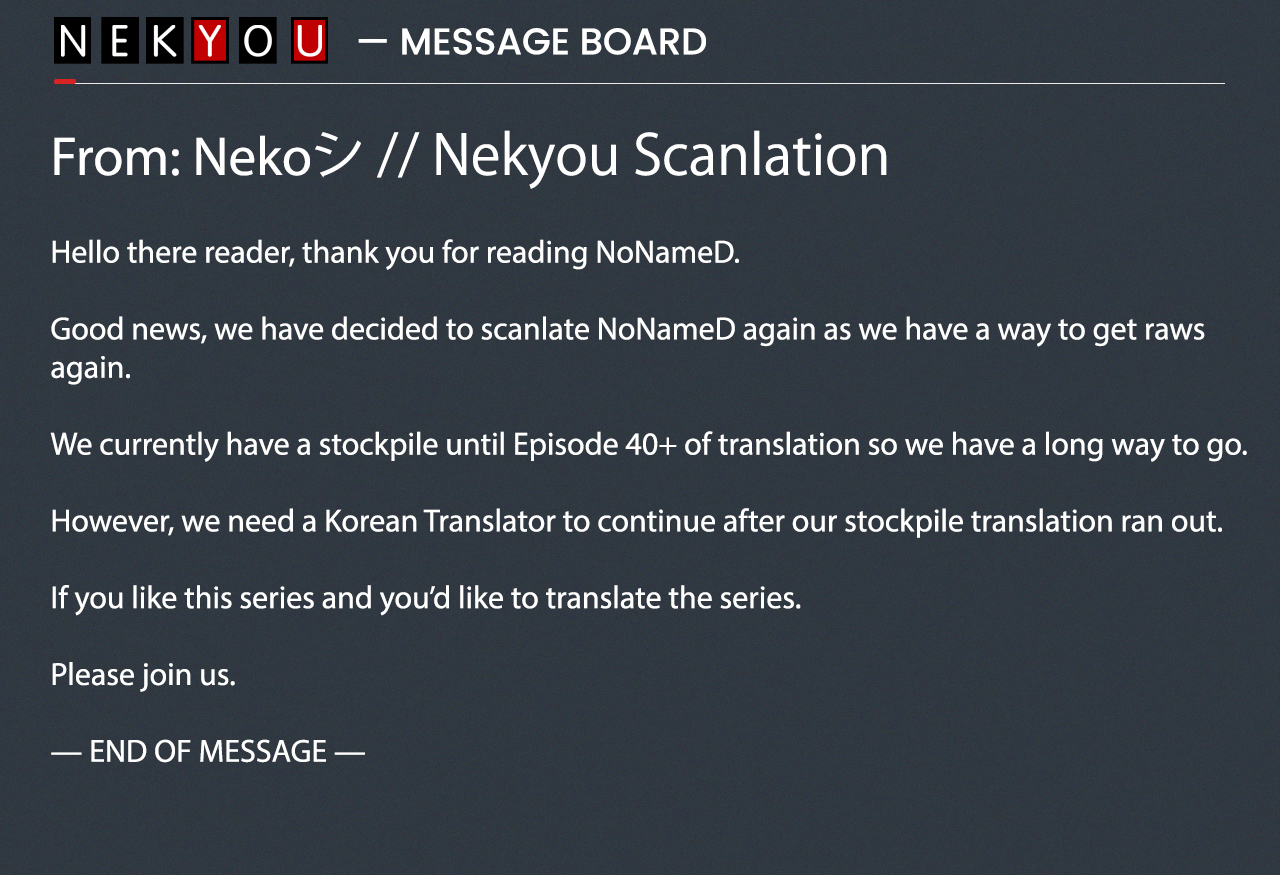
Task: Click the black E tile in logo
Action: pos(119,42)
